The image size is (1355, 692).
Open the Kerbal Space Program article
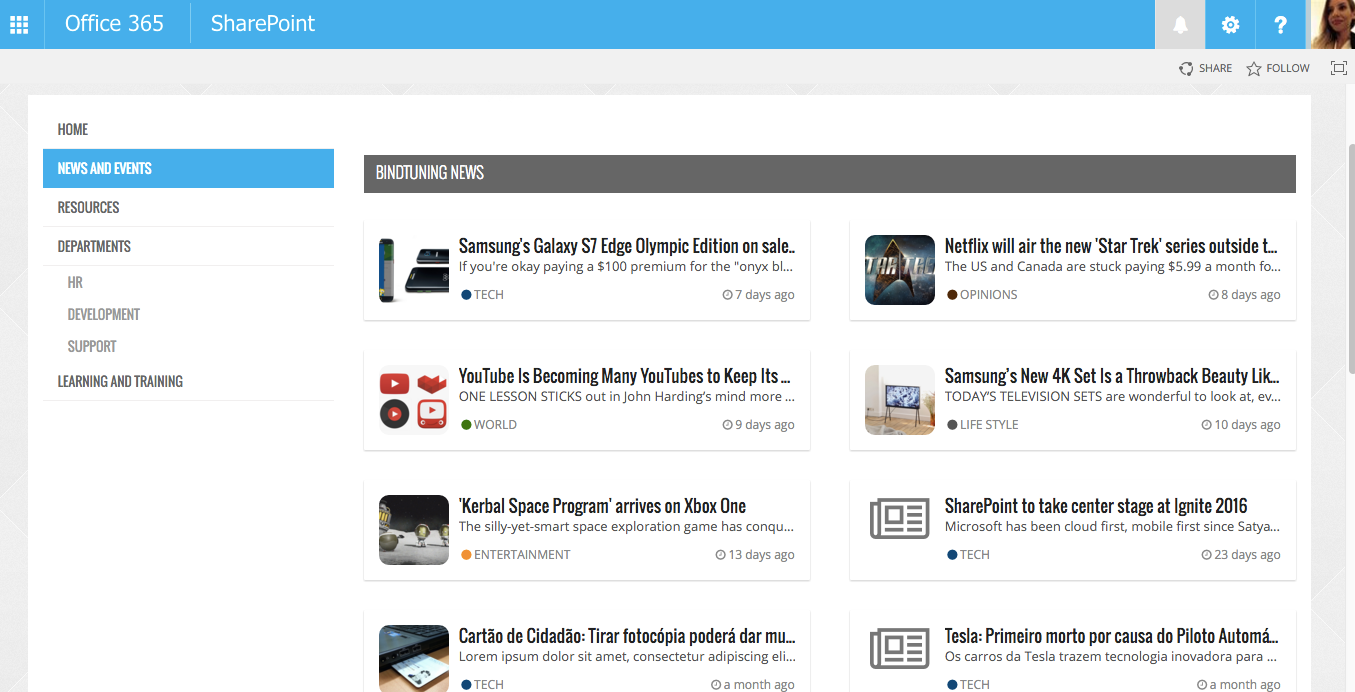coord(602,506)
